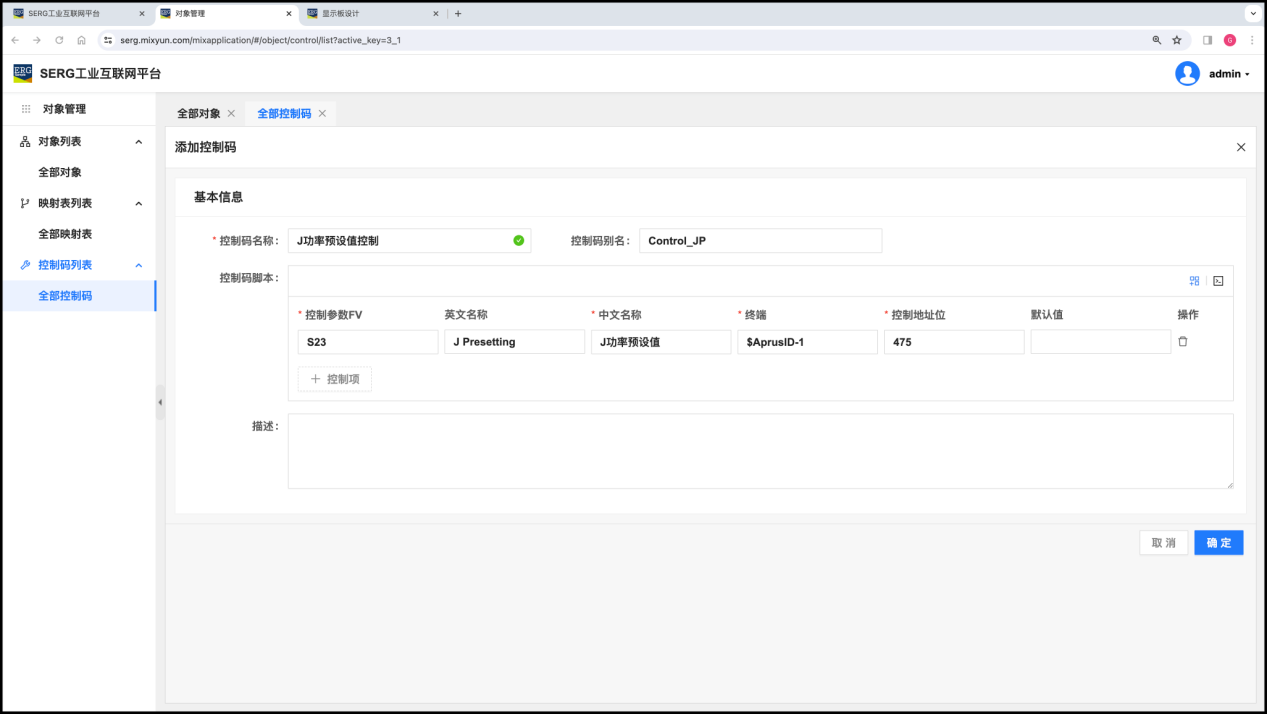Click the 默认值 input field

(1100, 342)
